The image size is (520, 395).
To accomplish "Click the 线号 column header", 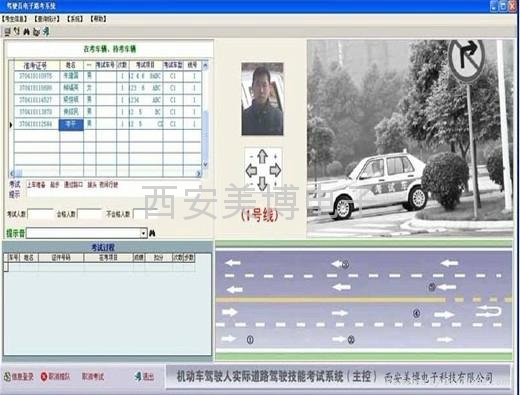I will pos(192,65).
